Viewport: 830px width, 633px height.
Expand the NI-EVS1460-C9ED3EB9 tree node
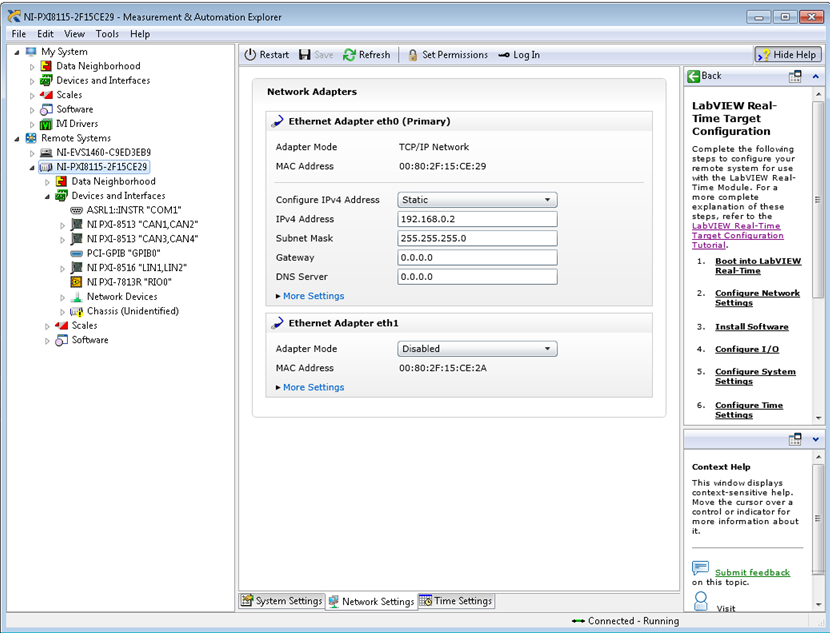[32, 153]
